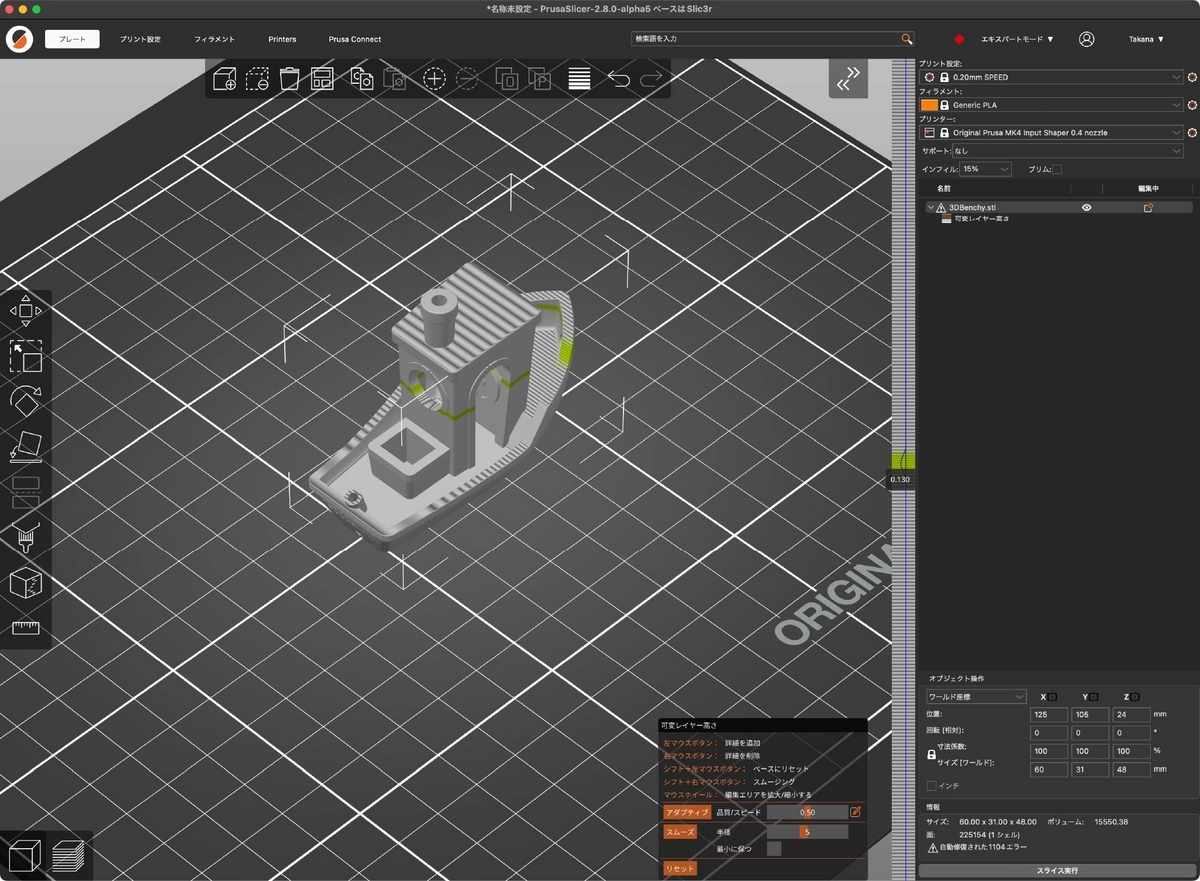Open the user account profile icon
1200x881 pixels.
coord(1086,39)
